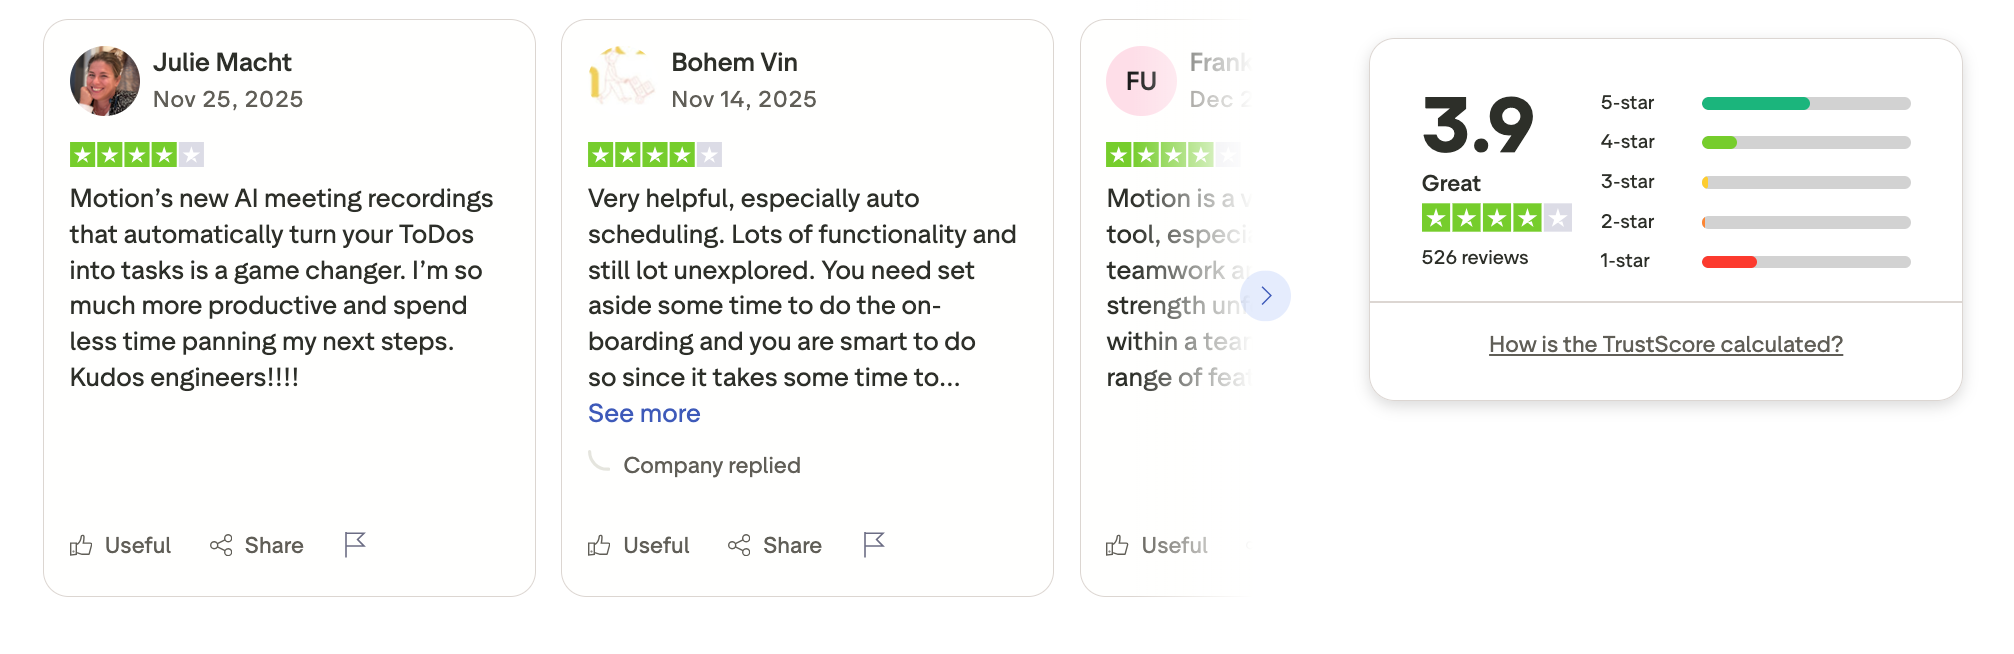The image size is (2014, 654).
Task: Click the 526 reviews text
Action: click(x=1474, y=257)
